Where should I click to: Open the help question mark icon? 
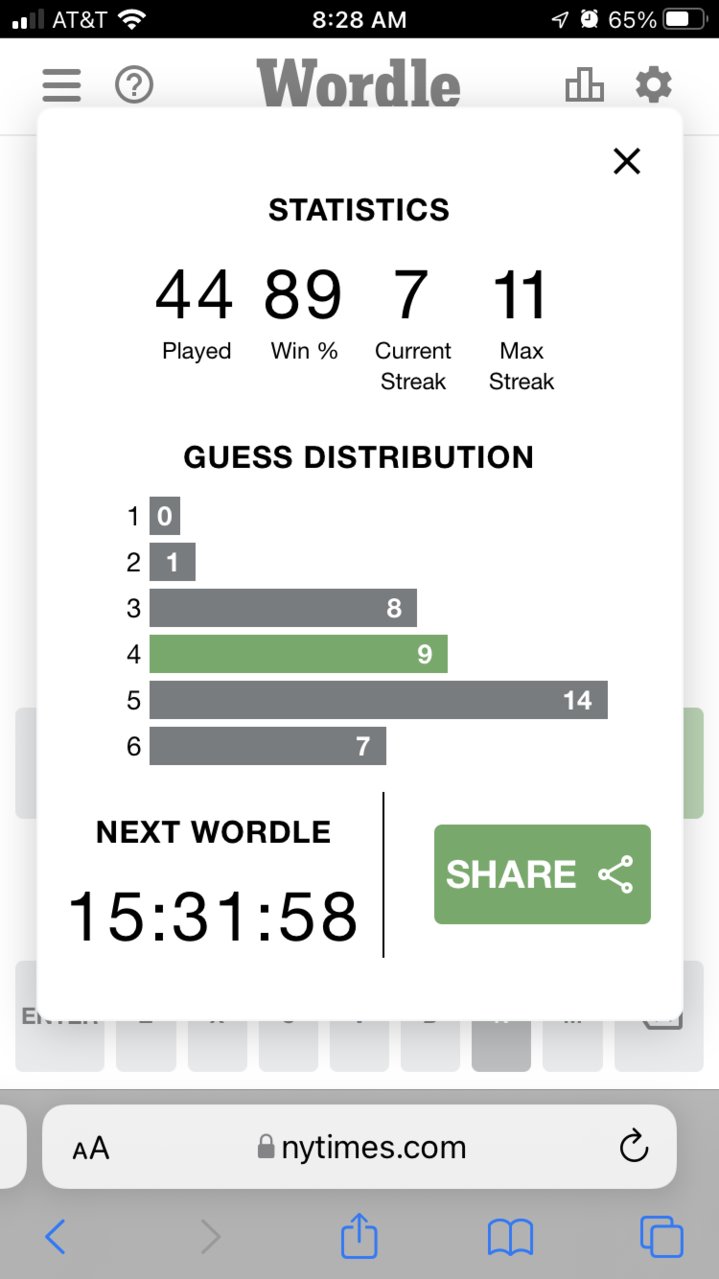point(134,85)
